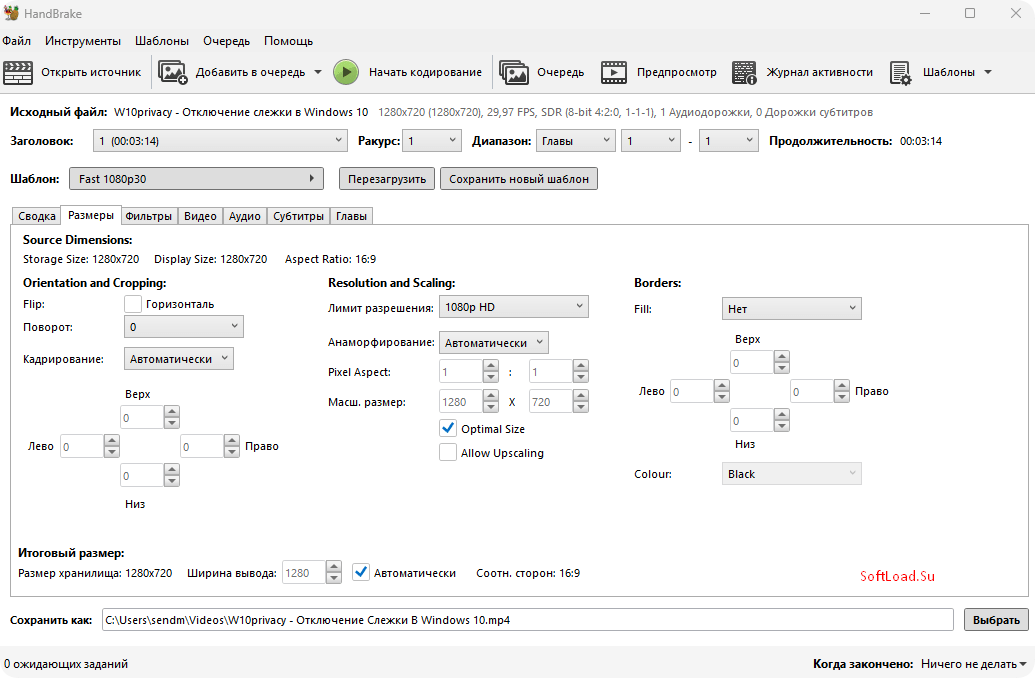Screen dimensions: 1035x678
Task: Open the Borders Fill dropdown
Action: (x=791, y=308)
